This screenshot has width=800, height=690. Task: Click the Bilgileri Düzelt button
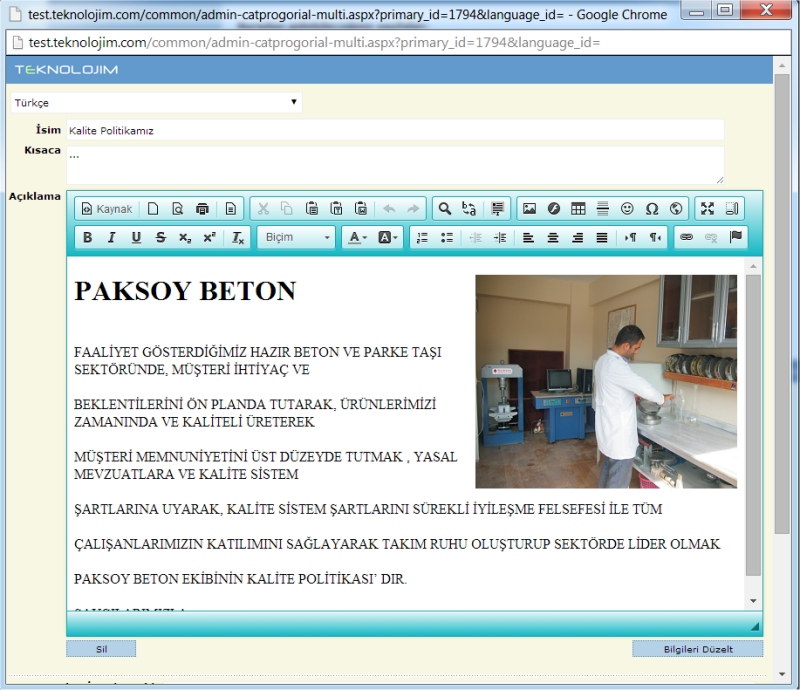697,649
